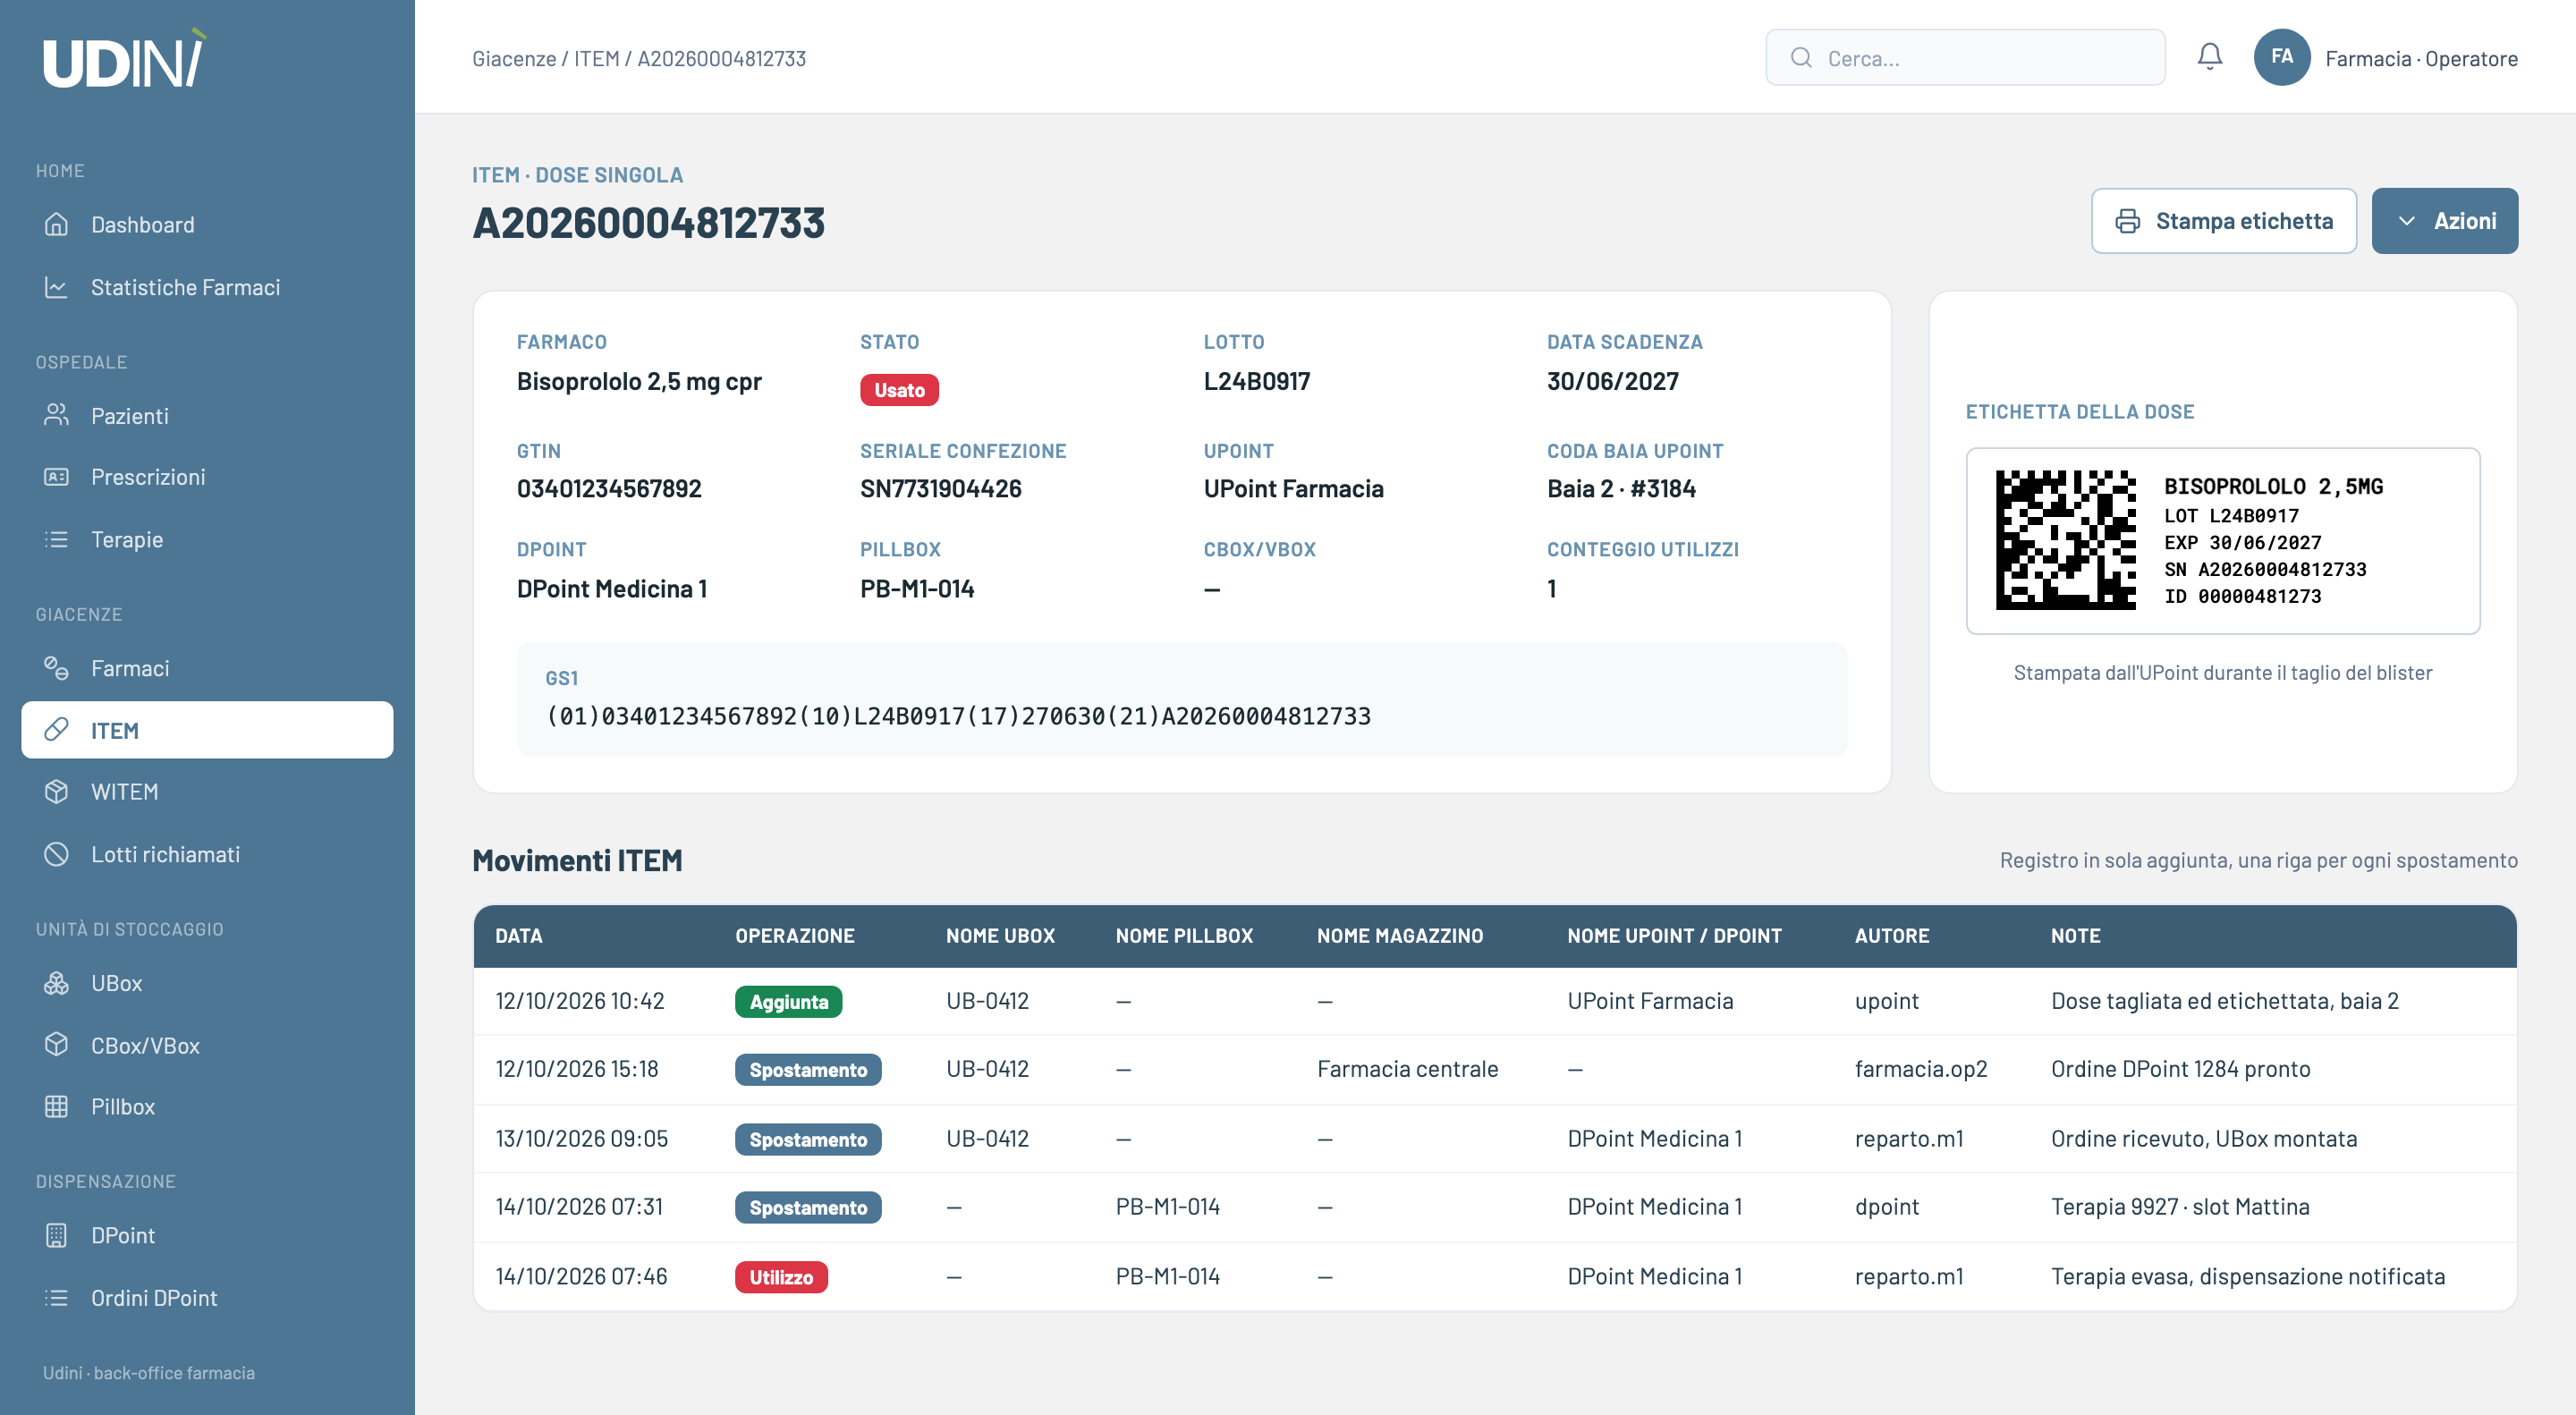
Task: Open Ordini DPoint list icon
Action: tap(56, 1297)
